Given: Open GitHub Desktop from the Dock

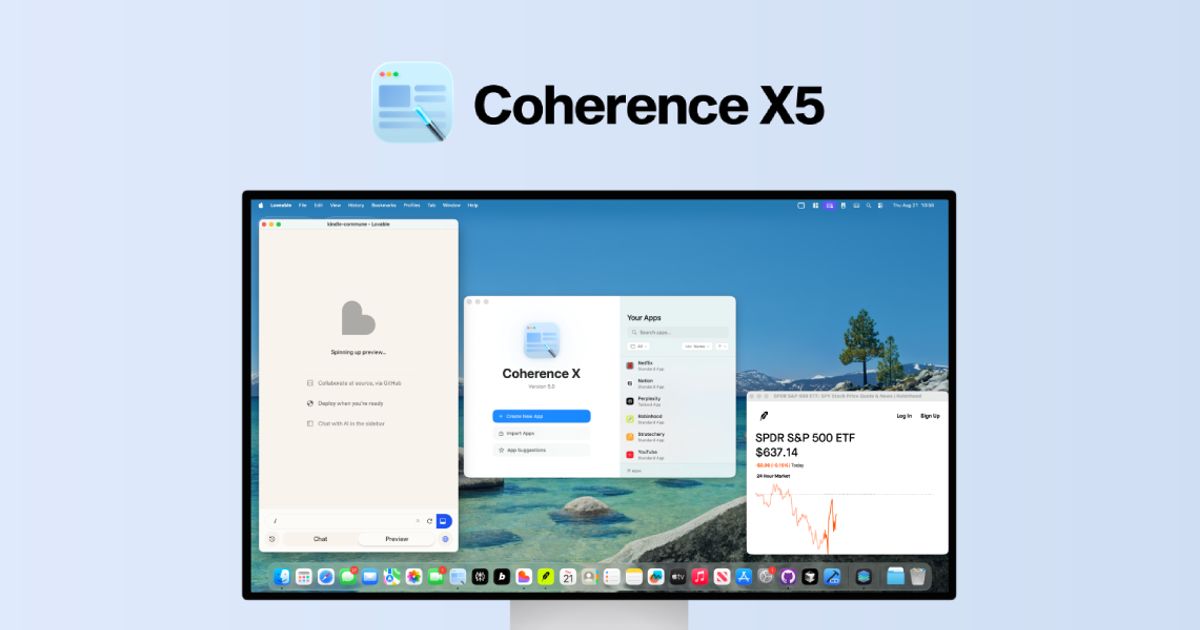Looking at the screenshot, I should pyautogui.click(x=788, y=577).
